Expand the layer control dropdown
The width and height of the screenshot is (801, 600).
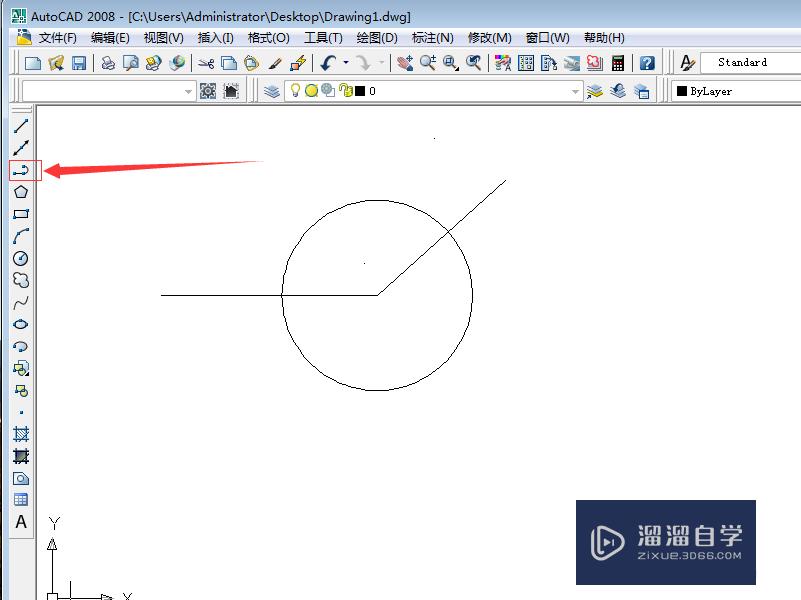coord(575,91)
